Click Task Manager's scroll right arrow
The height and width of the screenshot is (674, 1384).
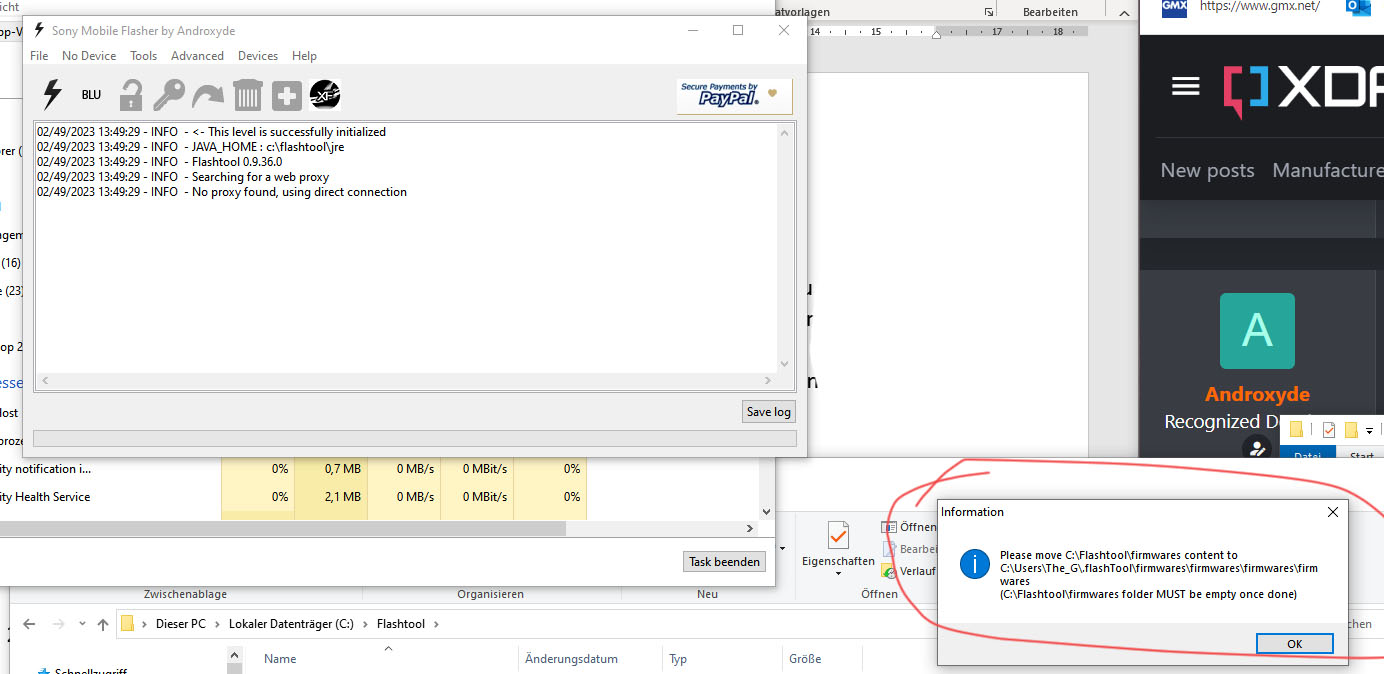click(750, 528)
